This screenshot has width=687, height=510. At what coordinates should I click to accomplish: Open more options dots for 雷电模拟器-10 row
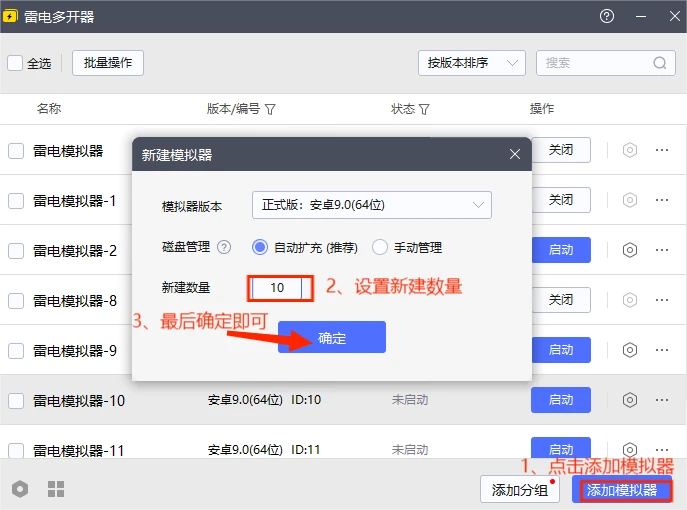pyautogui.click(x=662, y=400)
